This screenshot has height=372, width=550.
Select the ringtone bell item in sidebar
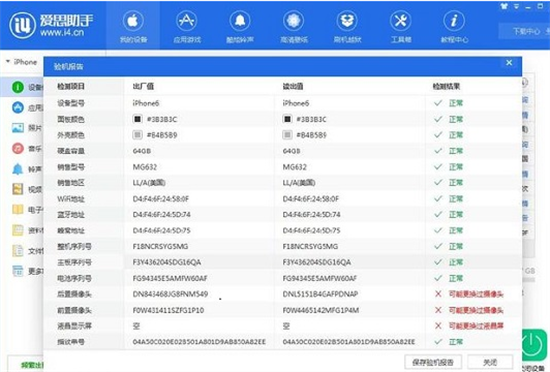[x=18, y=169]
